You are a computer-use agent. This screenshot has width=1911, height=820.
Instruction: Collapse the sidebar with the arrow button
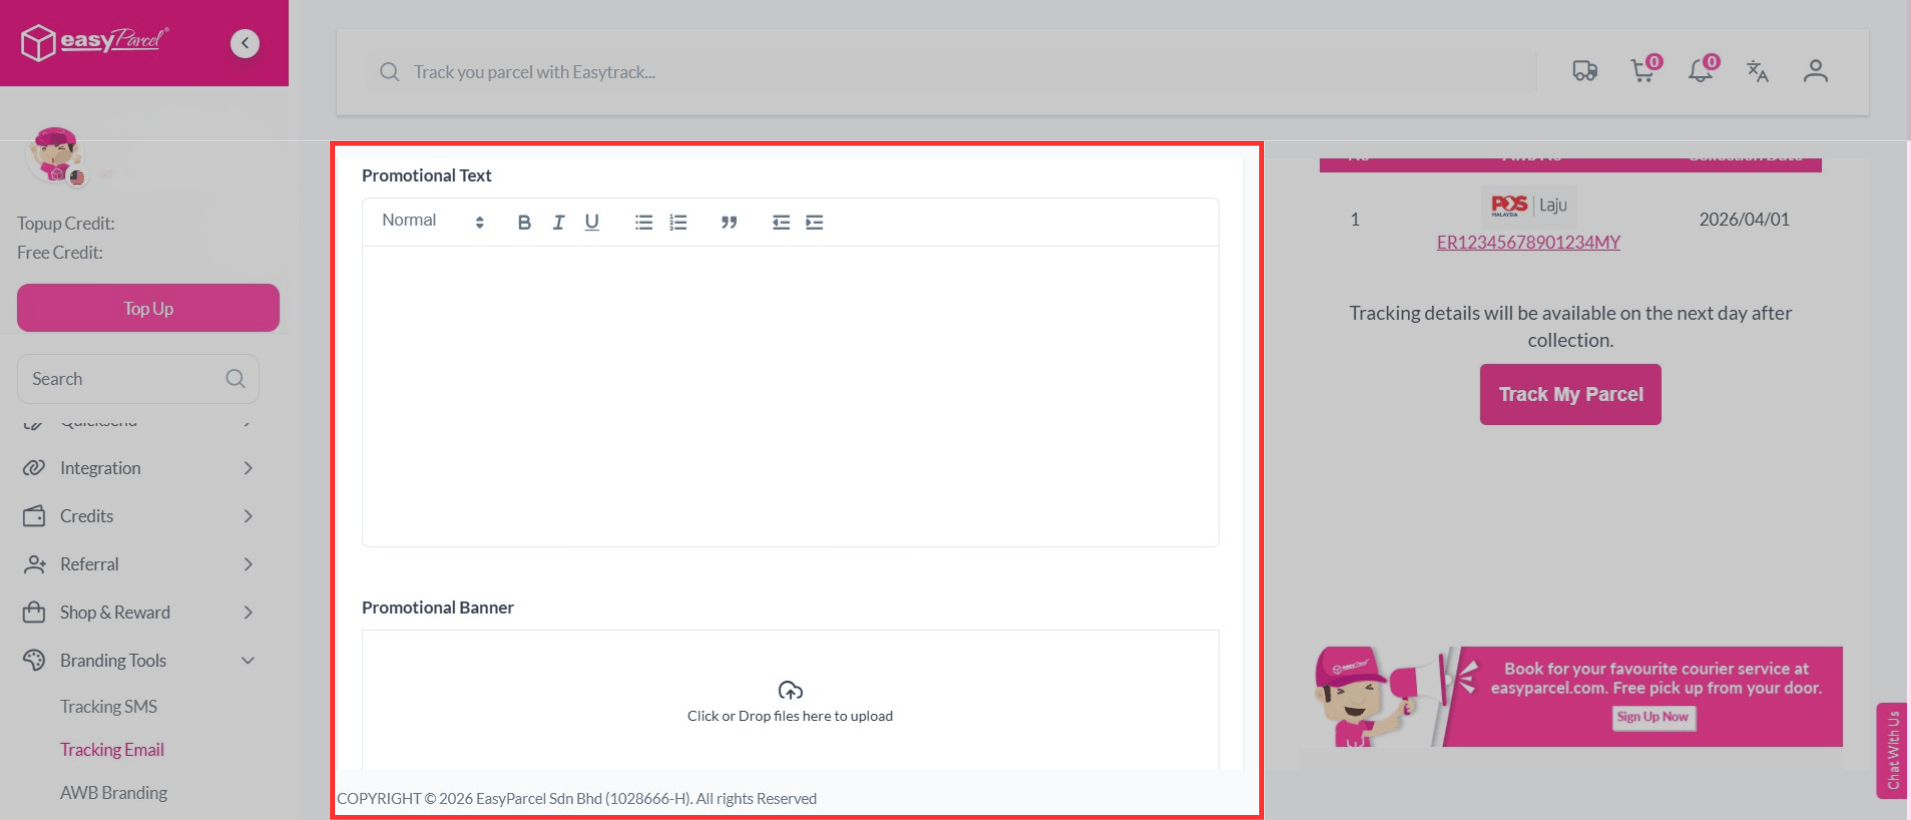coord(245,43)
